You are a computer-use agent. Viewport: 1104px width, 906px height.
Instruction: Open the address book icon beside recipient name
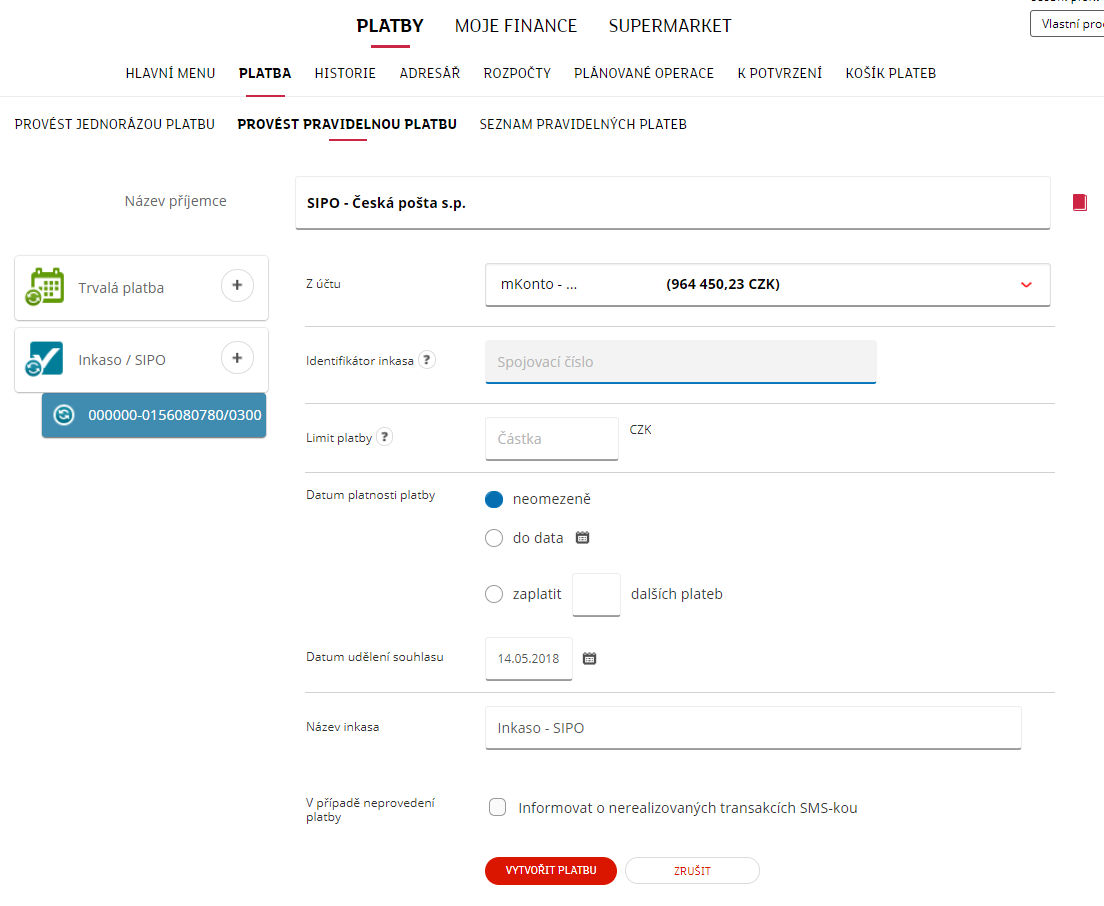click(1079, 203)
